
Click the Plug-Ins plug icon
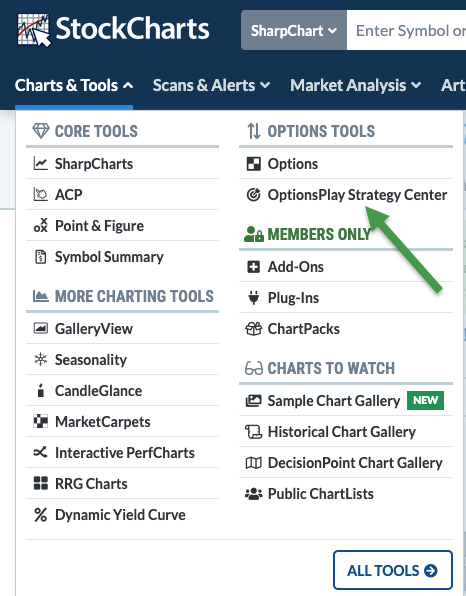[254, 298]
